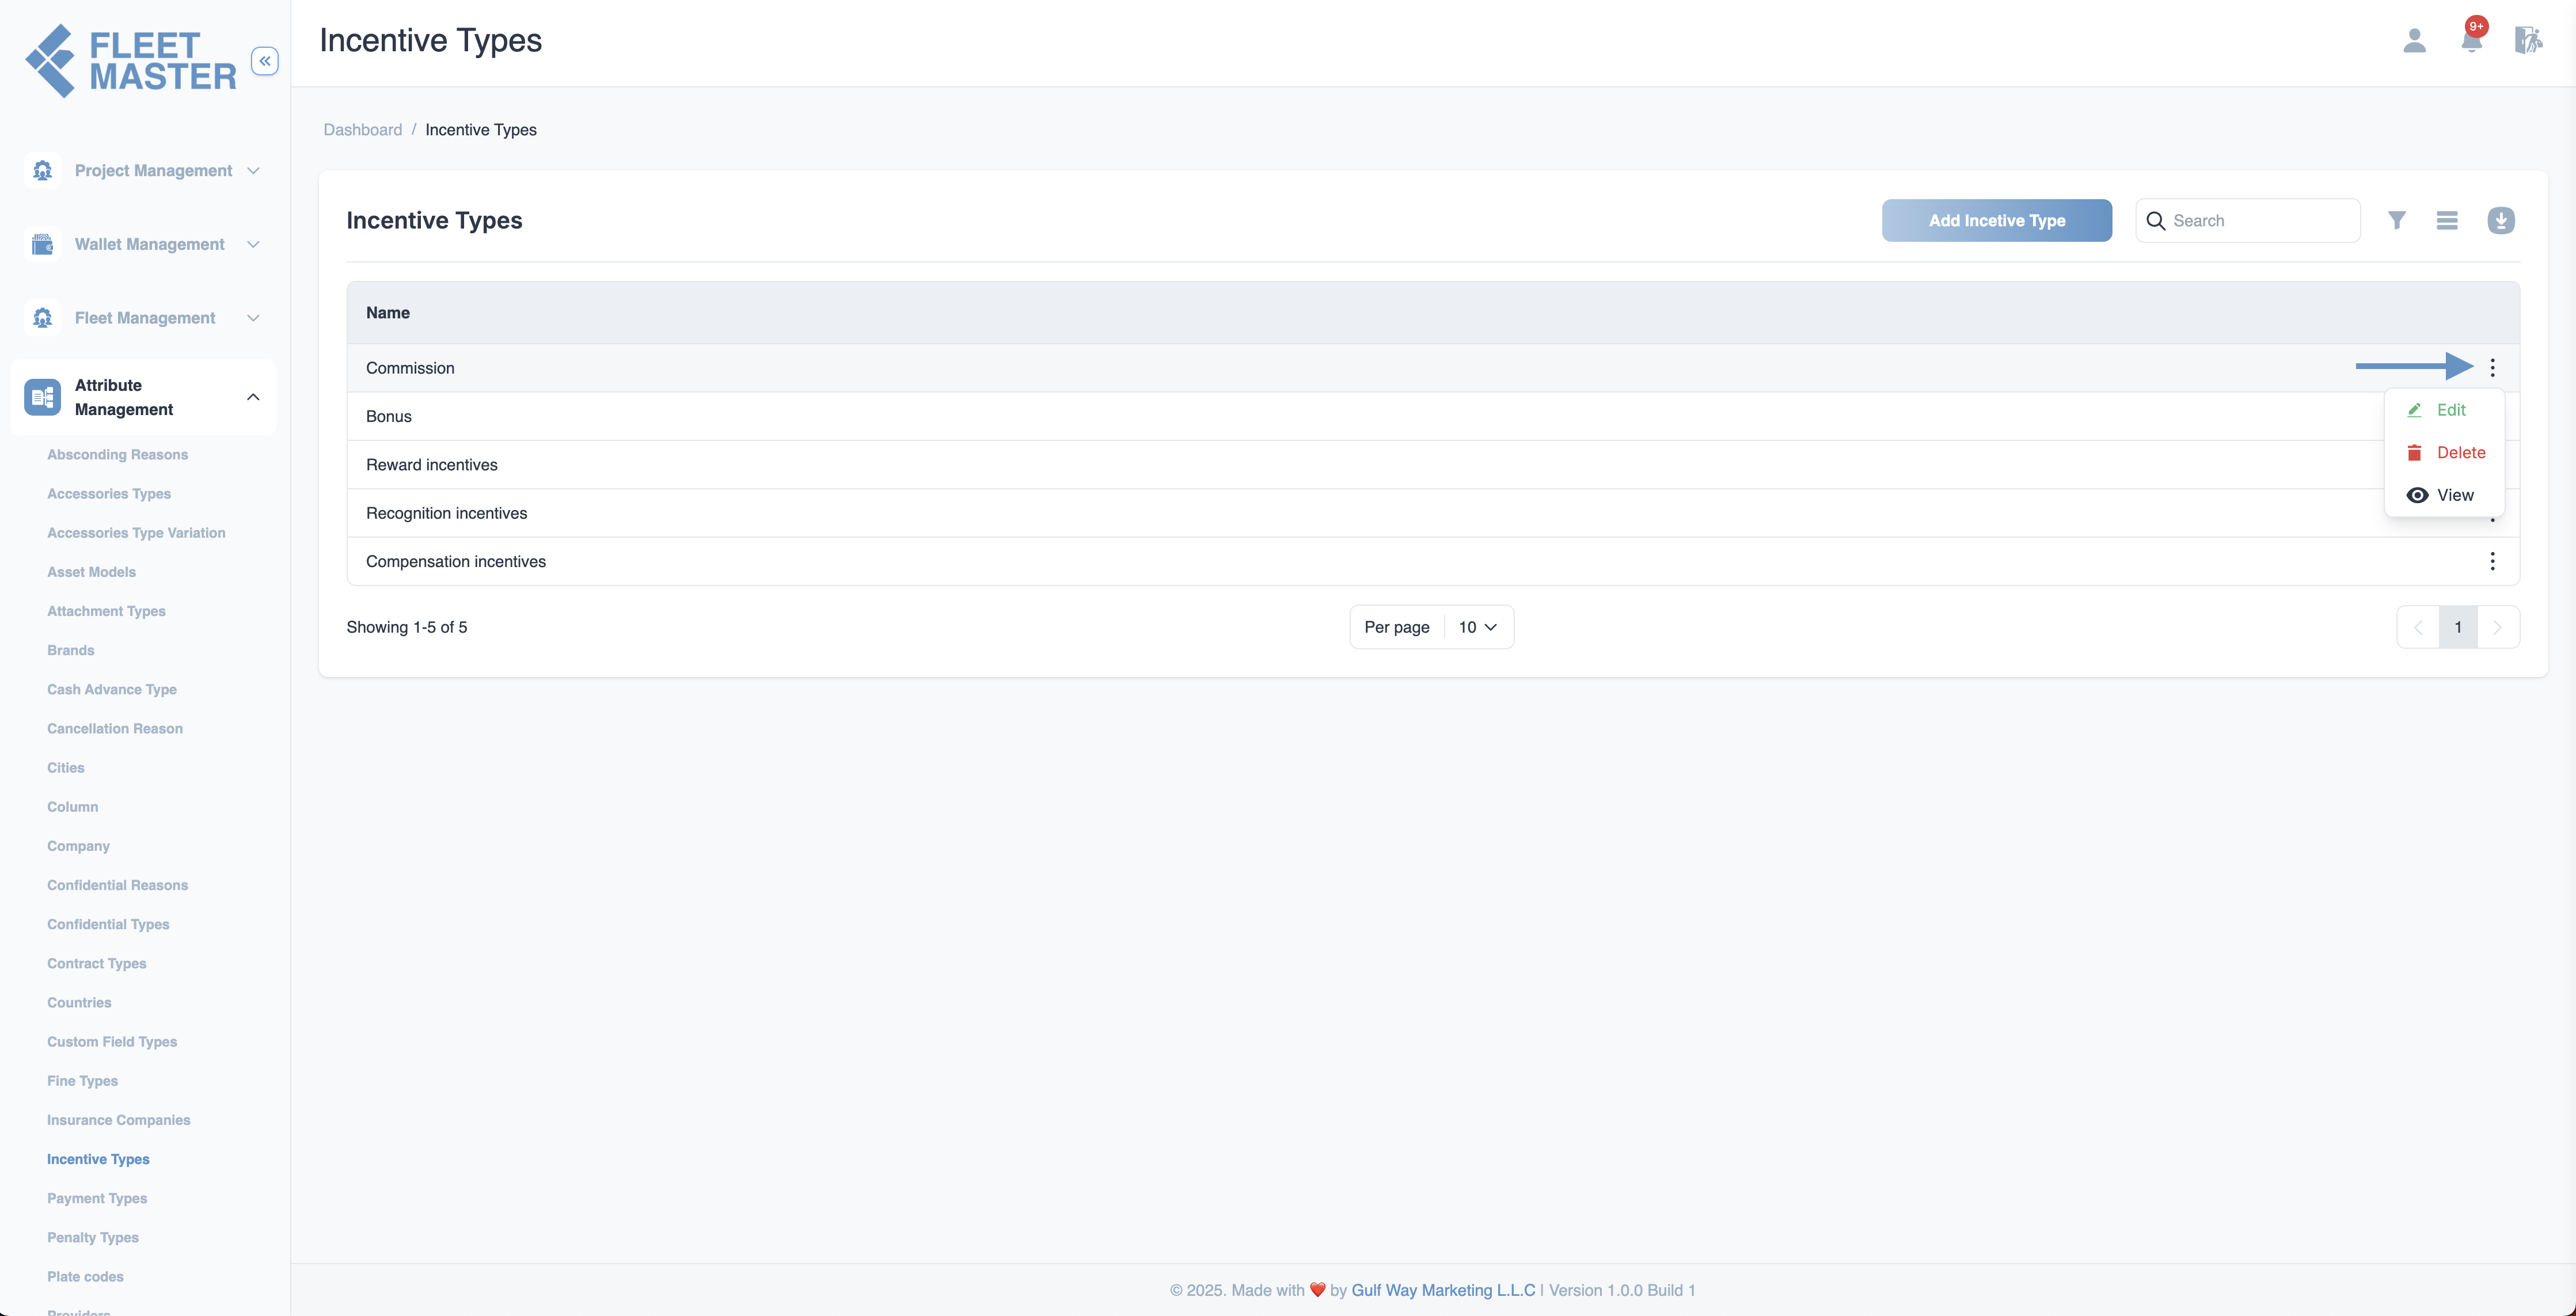Click the Showing 1-5 of 5 text
The height and width of the screenshot is (1316, 2576).
[407, 627]
